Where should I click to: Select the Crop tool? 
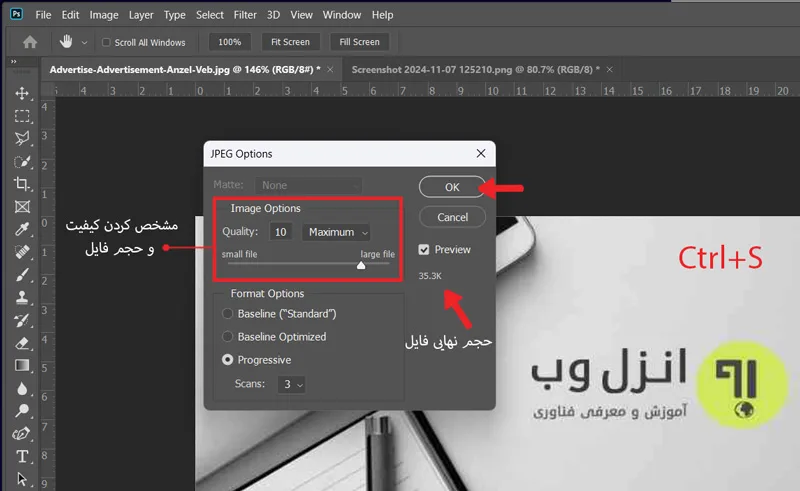pos(22,184)
